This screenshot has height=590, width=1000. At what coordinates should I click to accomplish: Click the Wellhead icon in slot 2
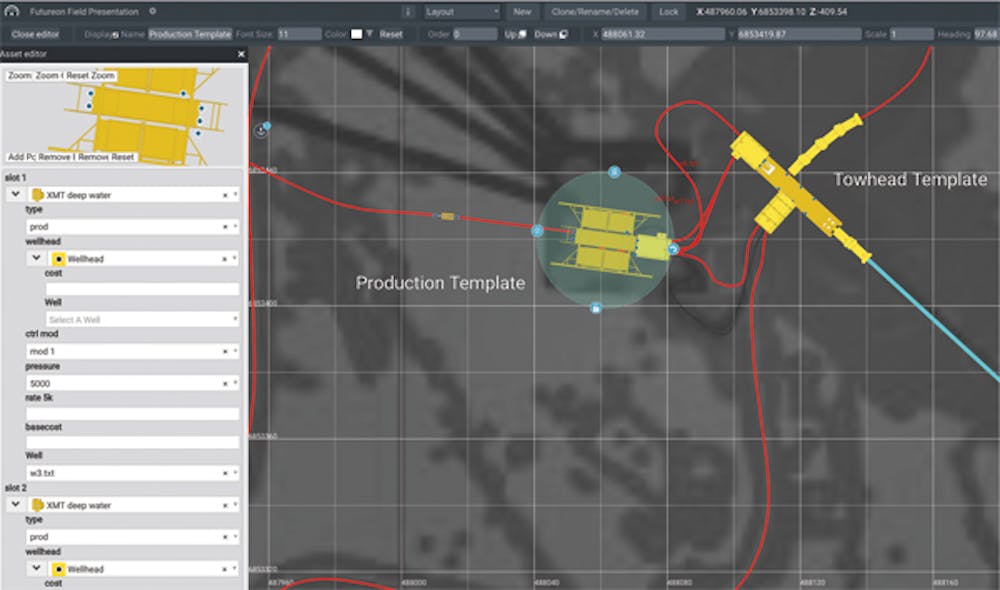[x=59, y=569]
